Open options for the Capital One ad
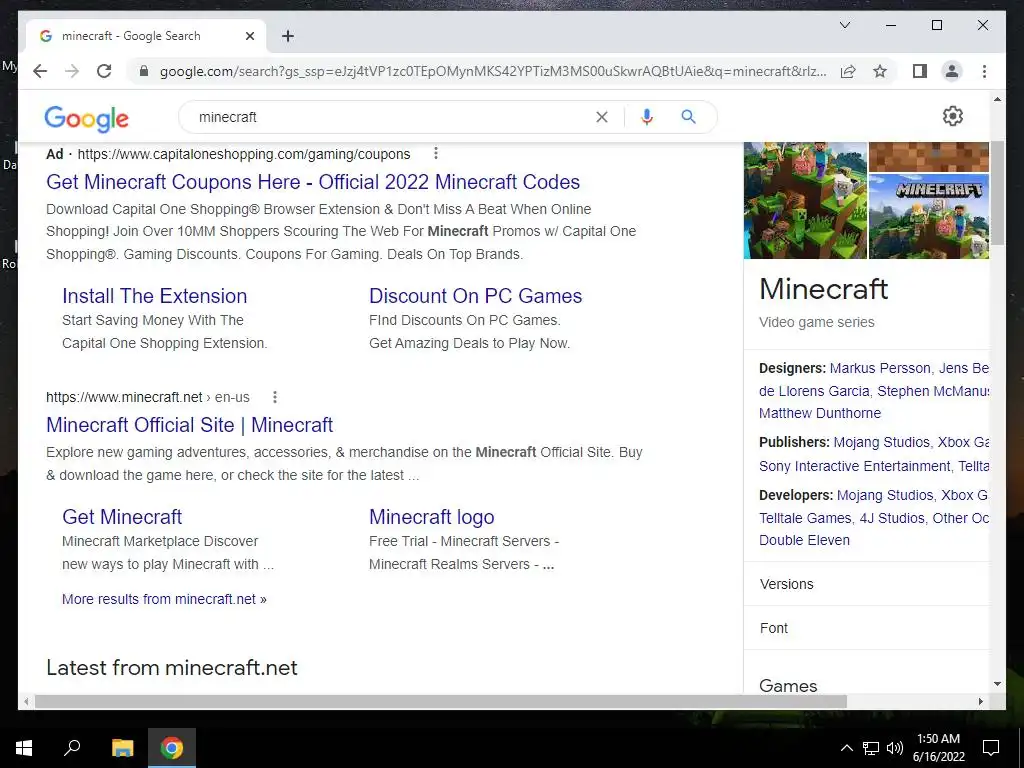 [436, 153]
